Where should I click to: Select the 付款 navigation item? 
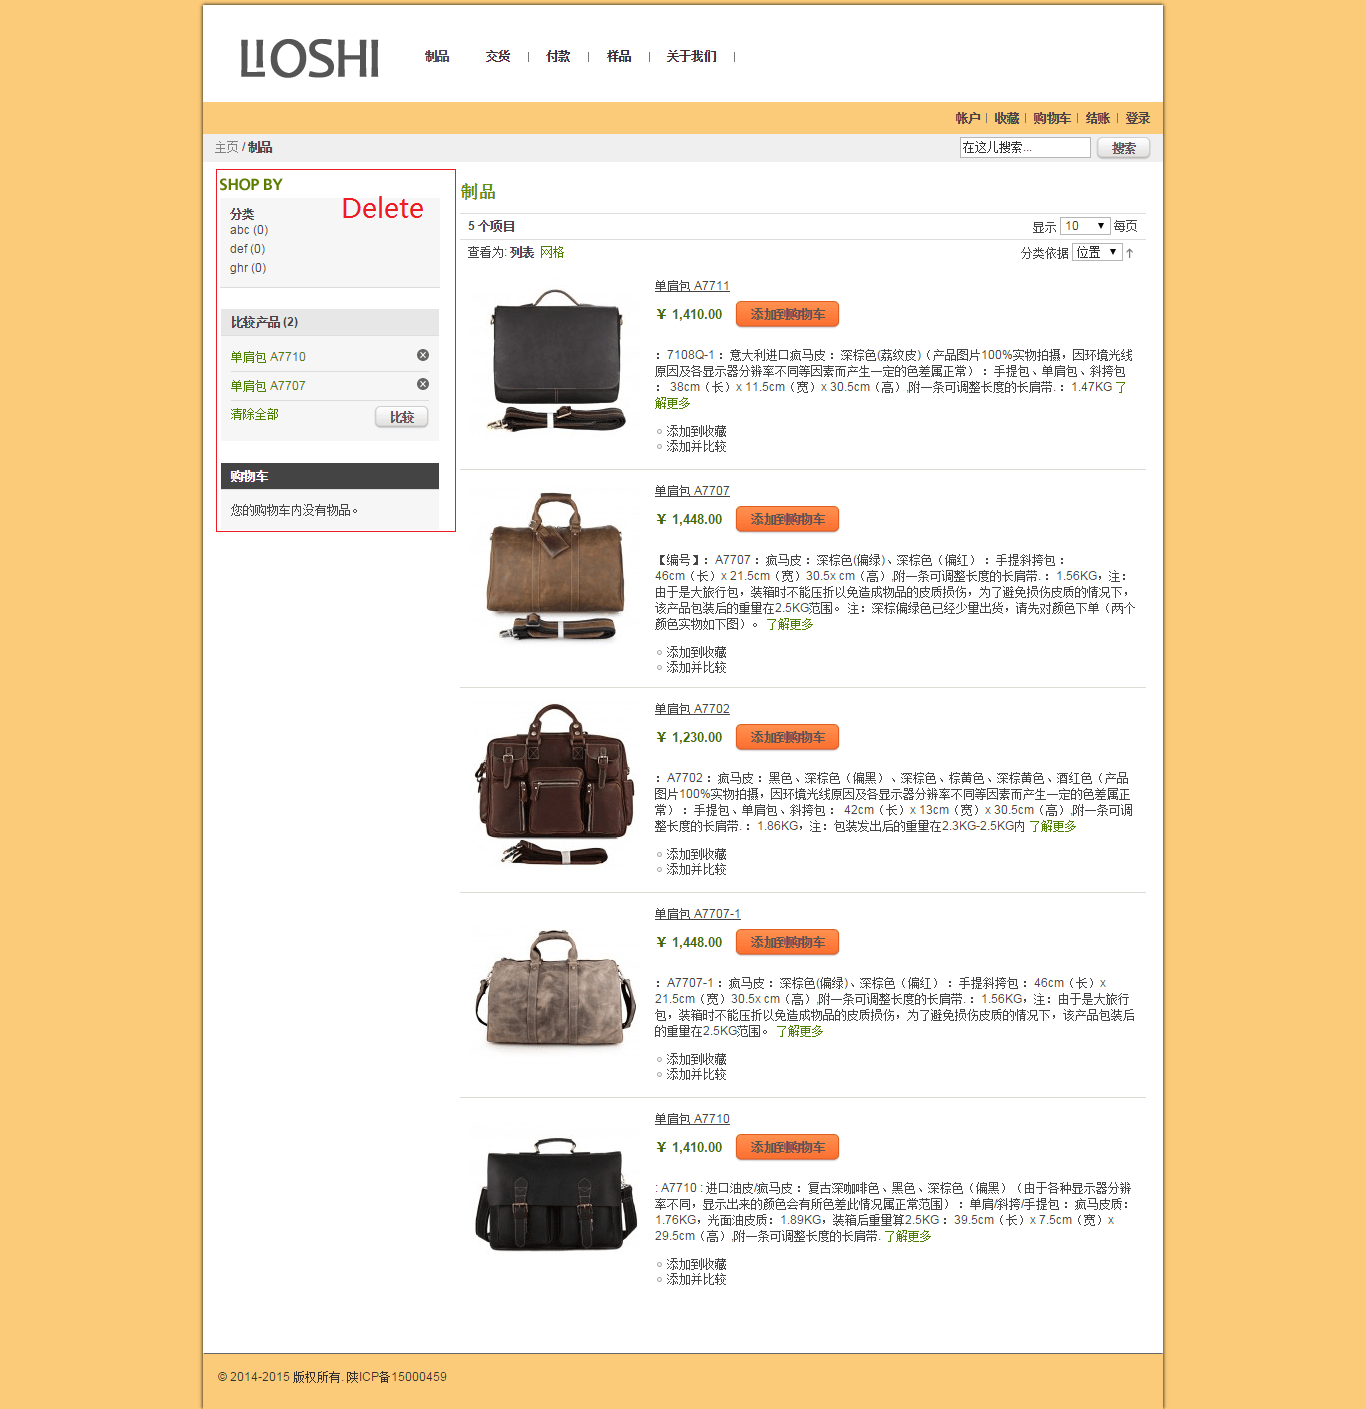click(557, 57)
